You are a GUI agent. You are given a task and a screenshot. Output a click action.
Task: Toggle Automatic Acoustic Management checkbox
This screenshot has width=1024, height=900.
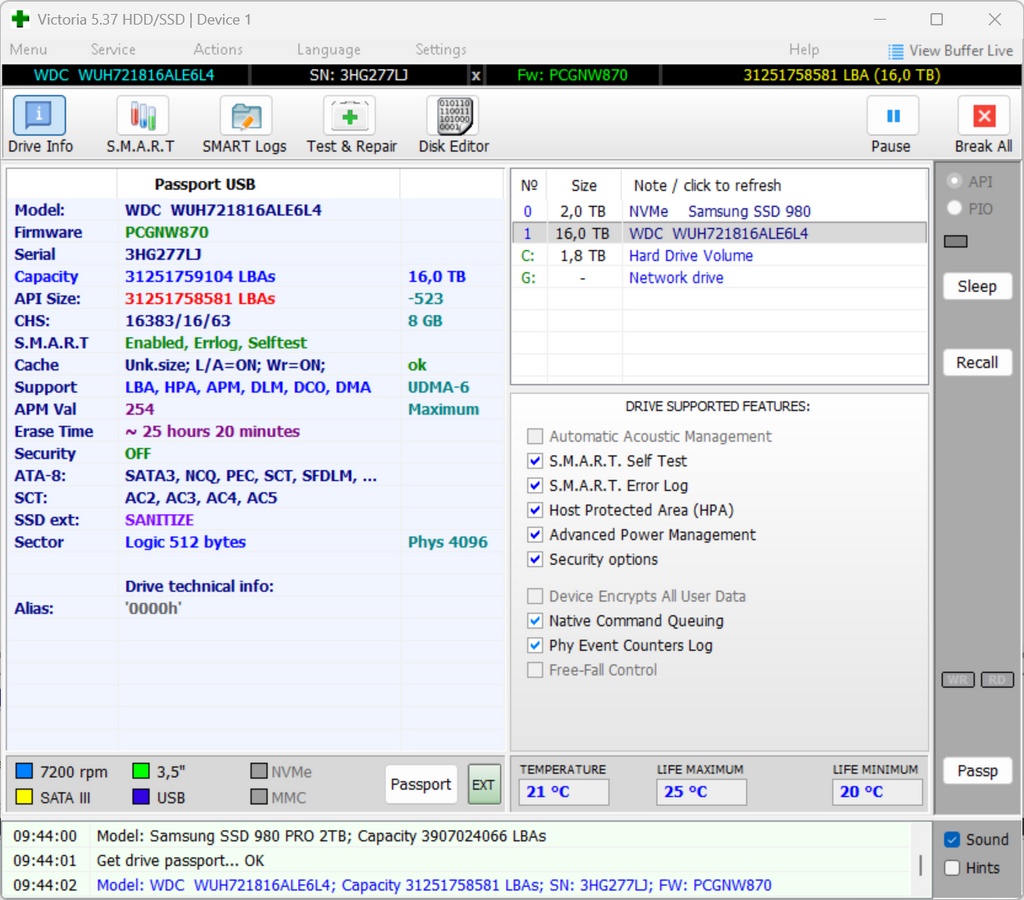click(x=535, y=436)
